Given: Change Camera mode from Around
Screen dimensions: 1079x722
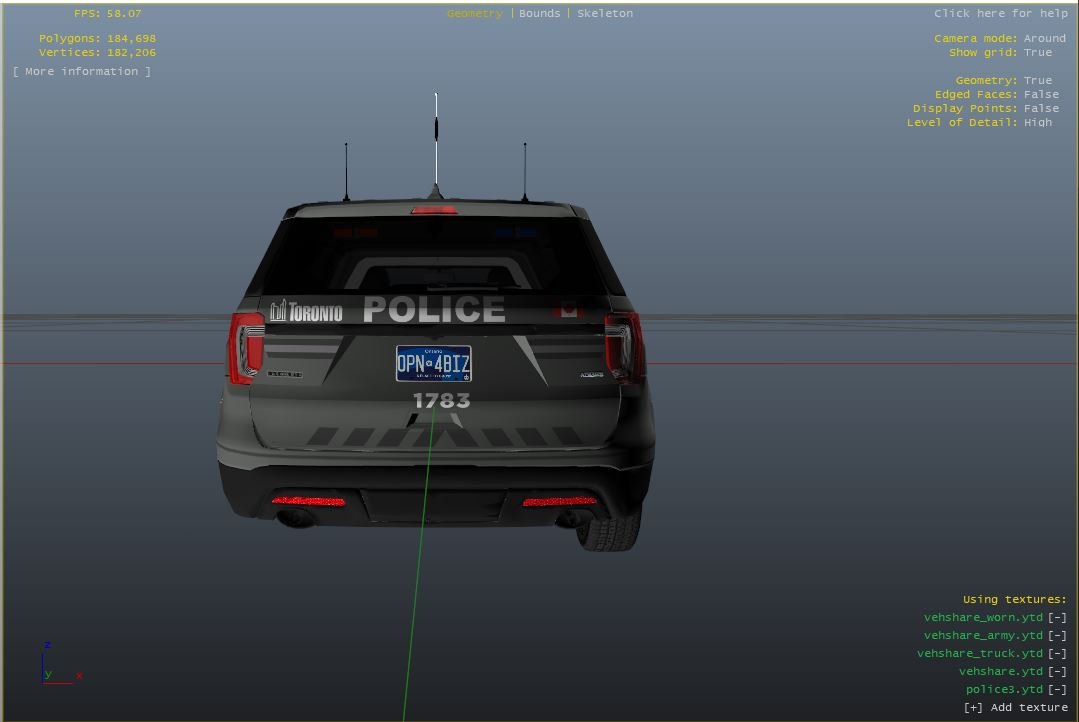Looking at the screenshot, I should 1044,39.
